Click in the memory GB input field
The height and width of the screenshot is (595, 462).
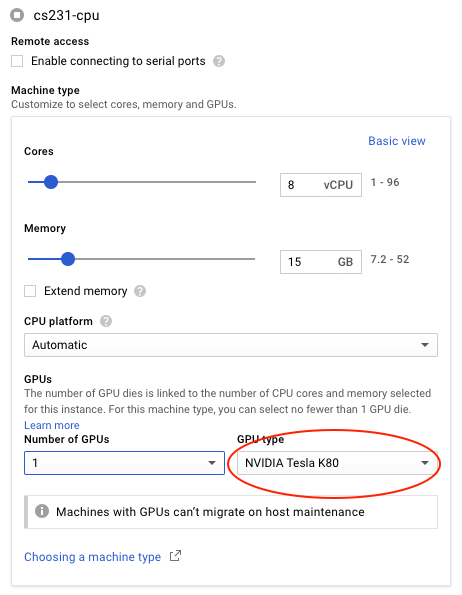pos(321,262)
